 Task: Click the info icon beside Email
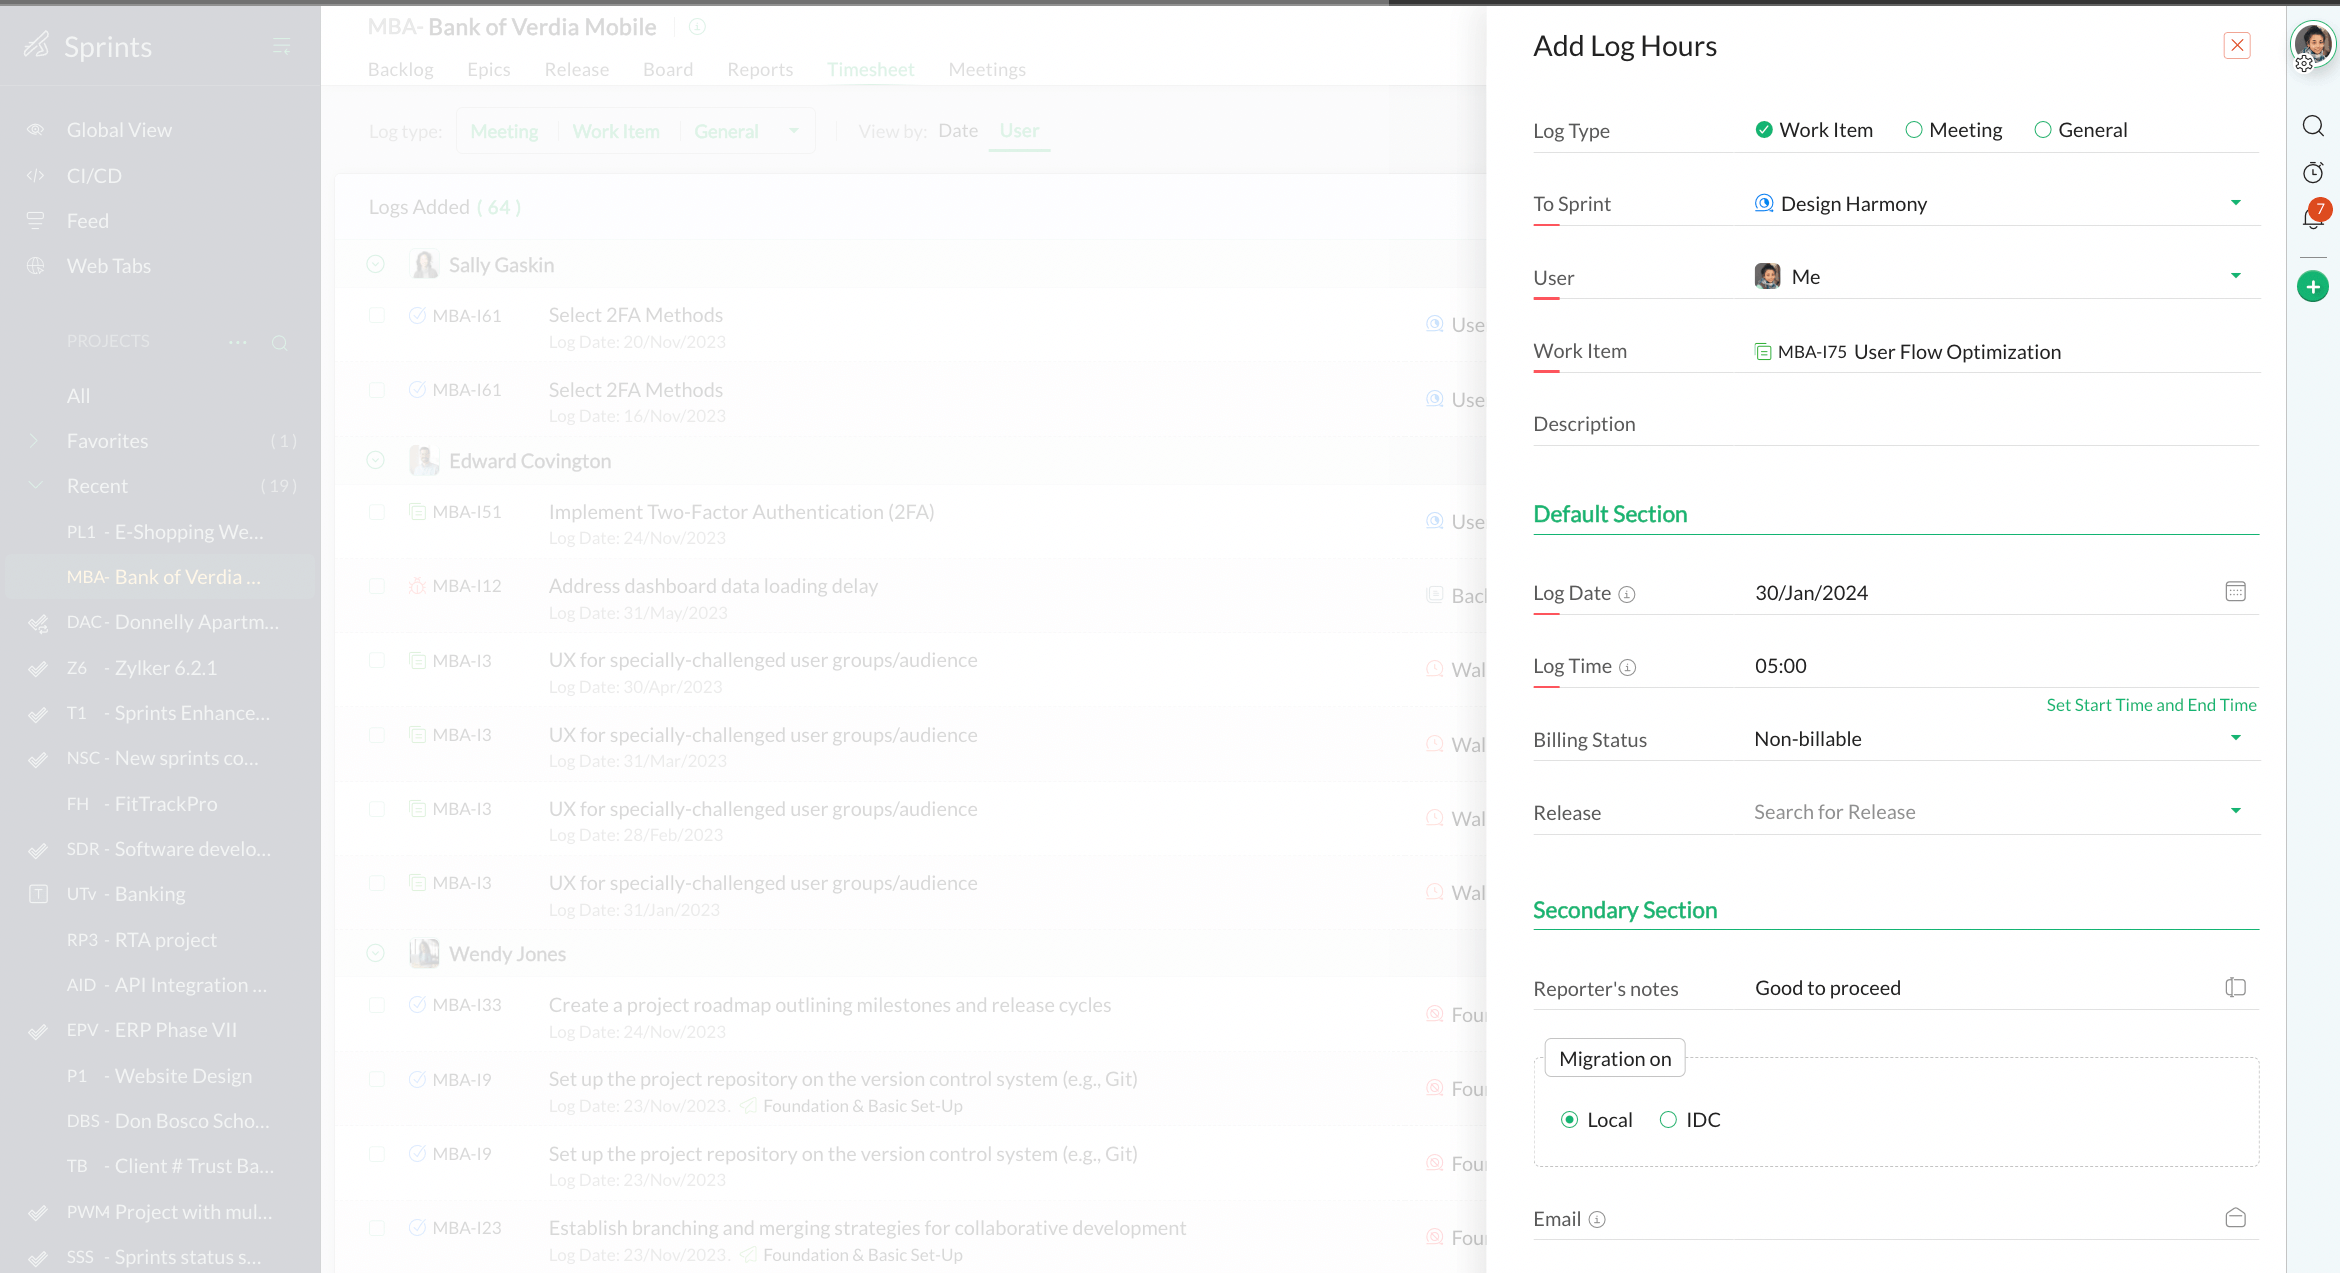point(1597,1219)
